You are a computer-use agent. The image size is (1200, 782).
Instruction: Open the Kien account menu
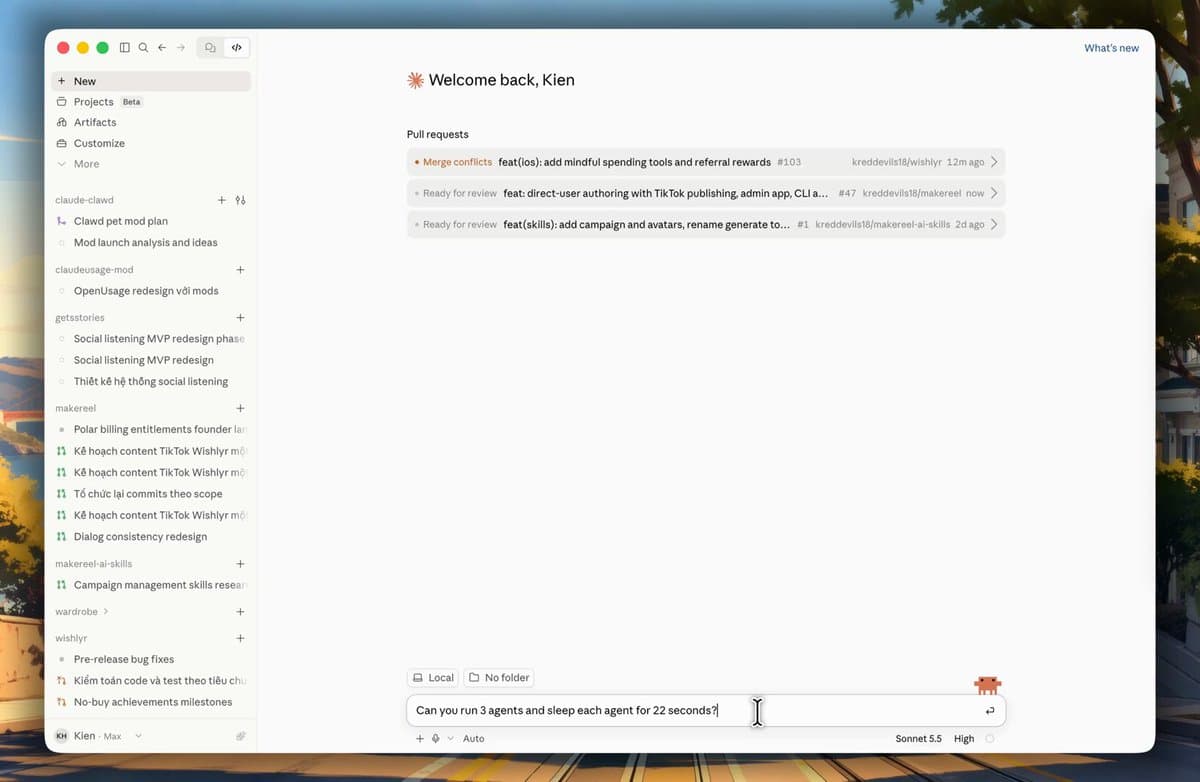click(x=98, y=736)
